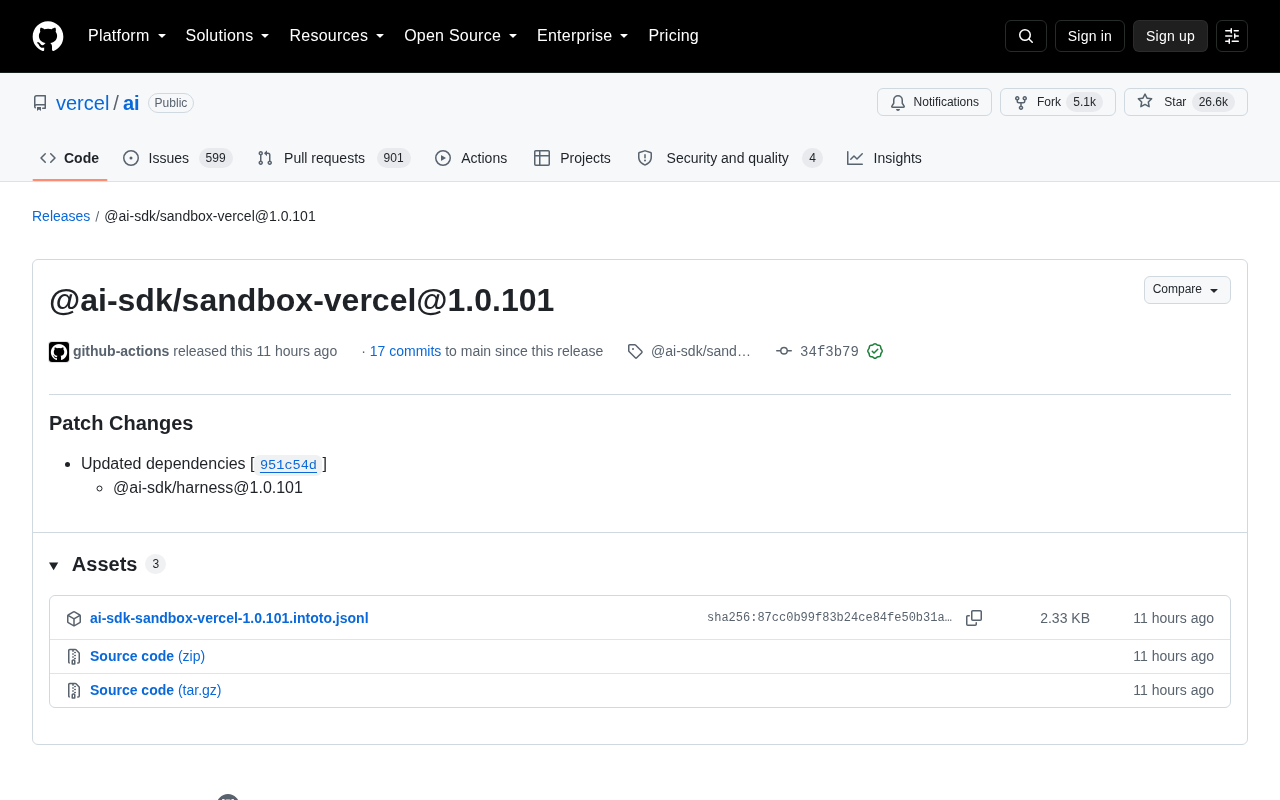Viewport: 1280px width, 800px height.
Task: Expand the Solutions menu
Action: [x=228, y=36]
